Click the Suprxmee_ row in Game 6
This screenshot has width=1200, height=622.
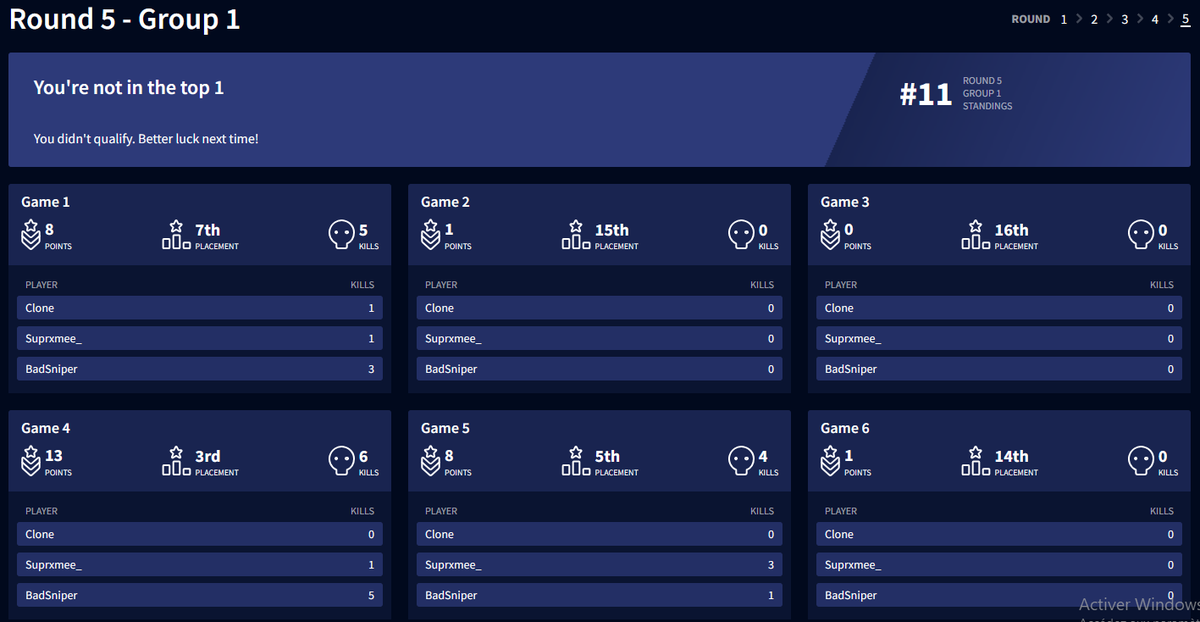[x=1000, y=565]
